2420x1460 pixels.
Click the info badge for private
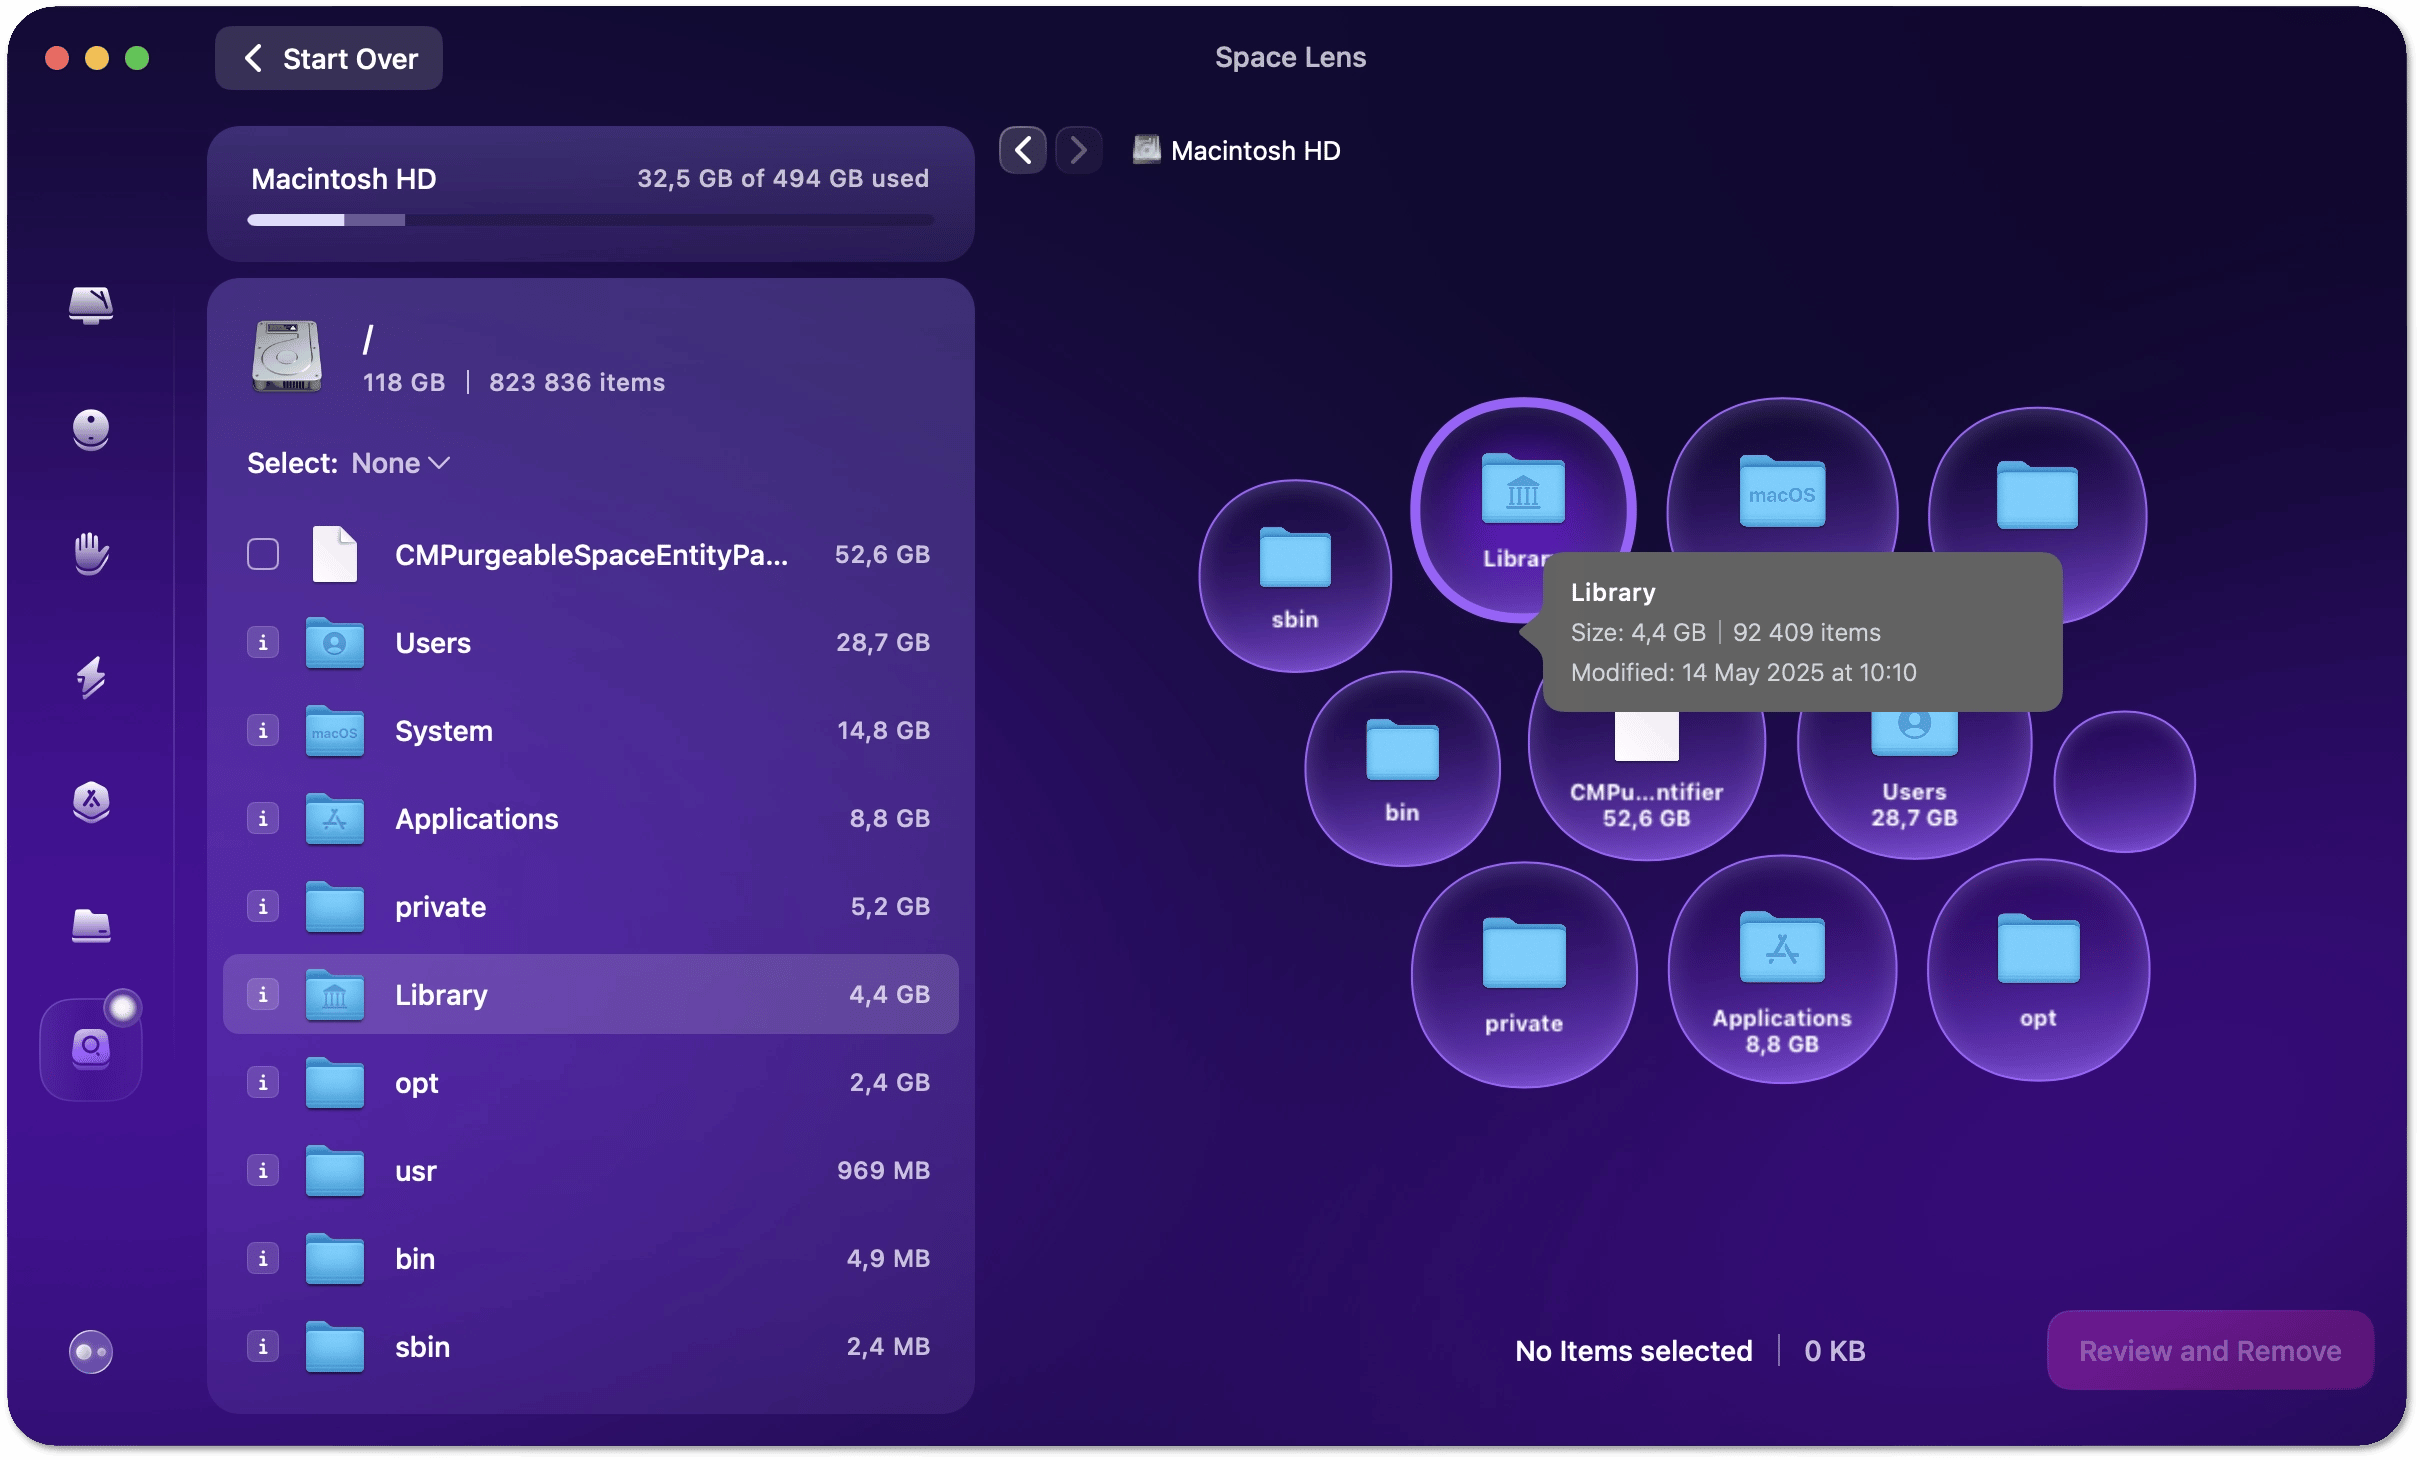click(263, 906)
